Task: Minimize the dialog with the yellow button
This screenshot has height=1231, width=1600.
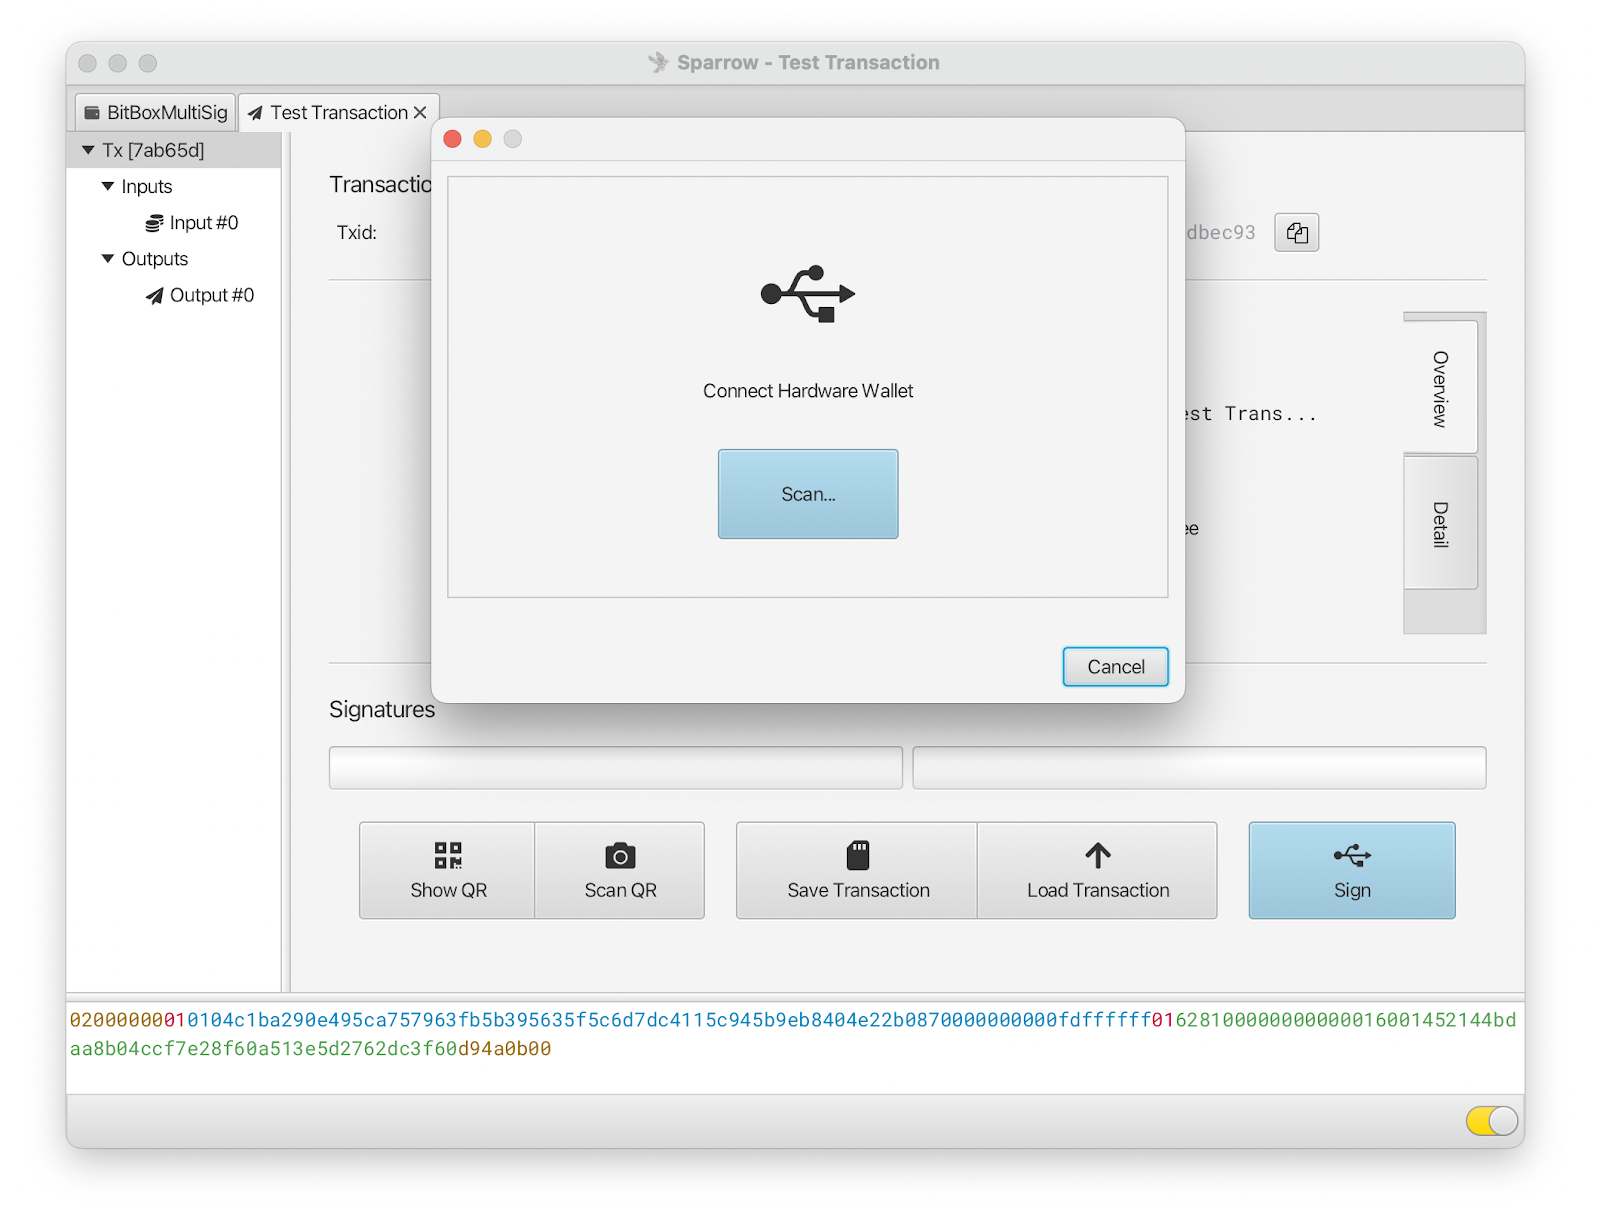Action: pyautogui.click(x=482, y=139)
